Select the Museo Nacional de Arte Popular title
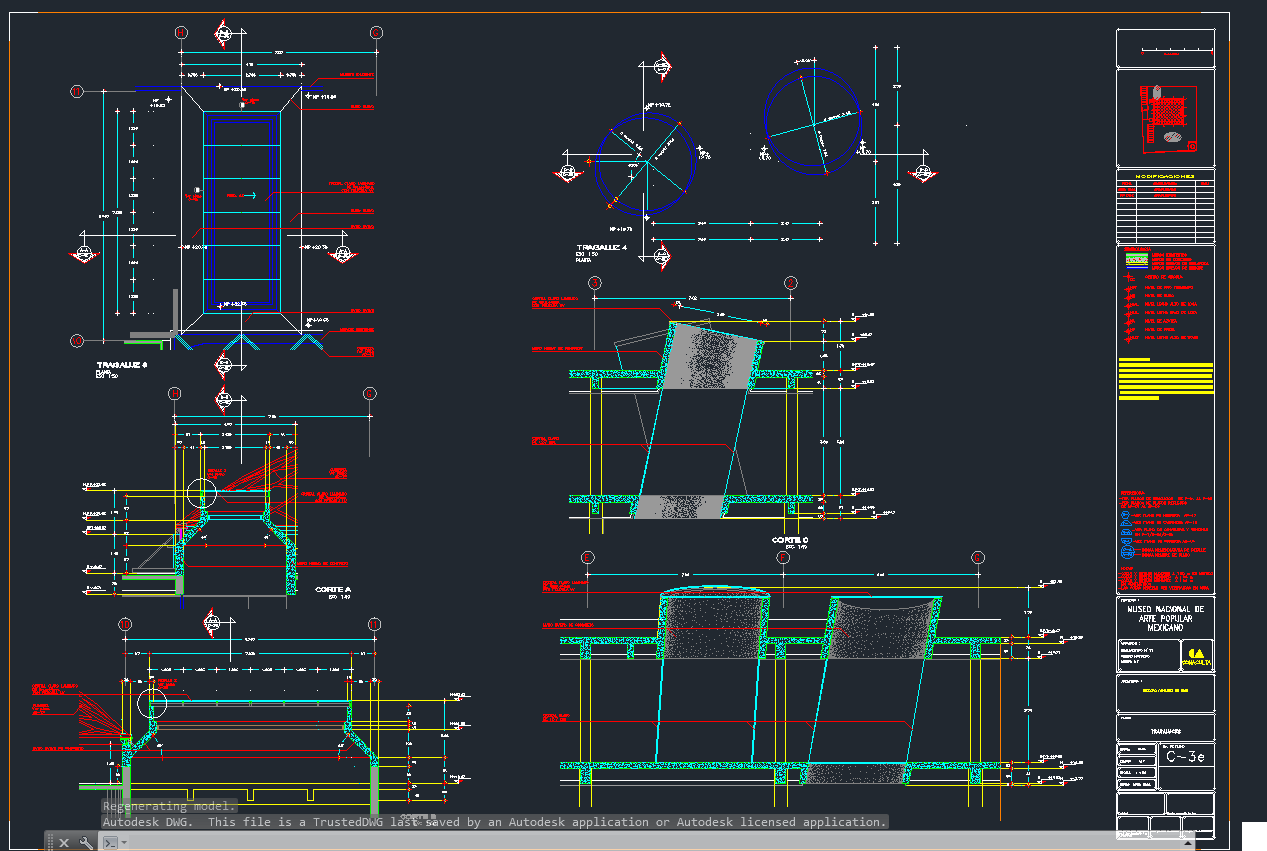 click(1165, 617)
